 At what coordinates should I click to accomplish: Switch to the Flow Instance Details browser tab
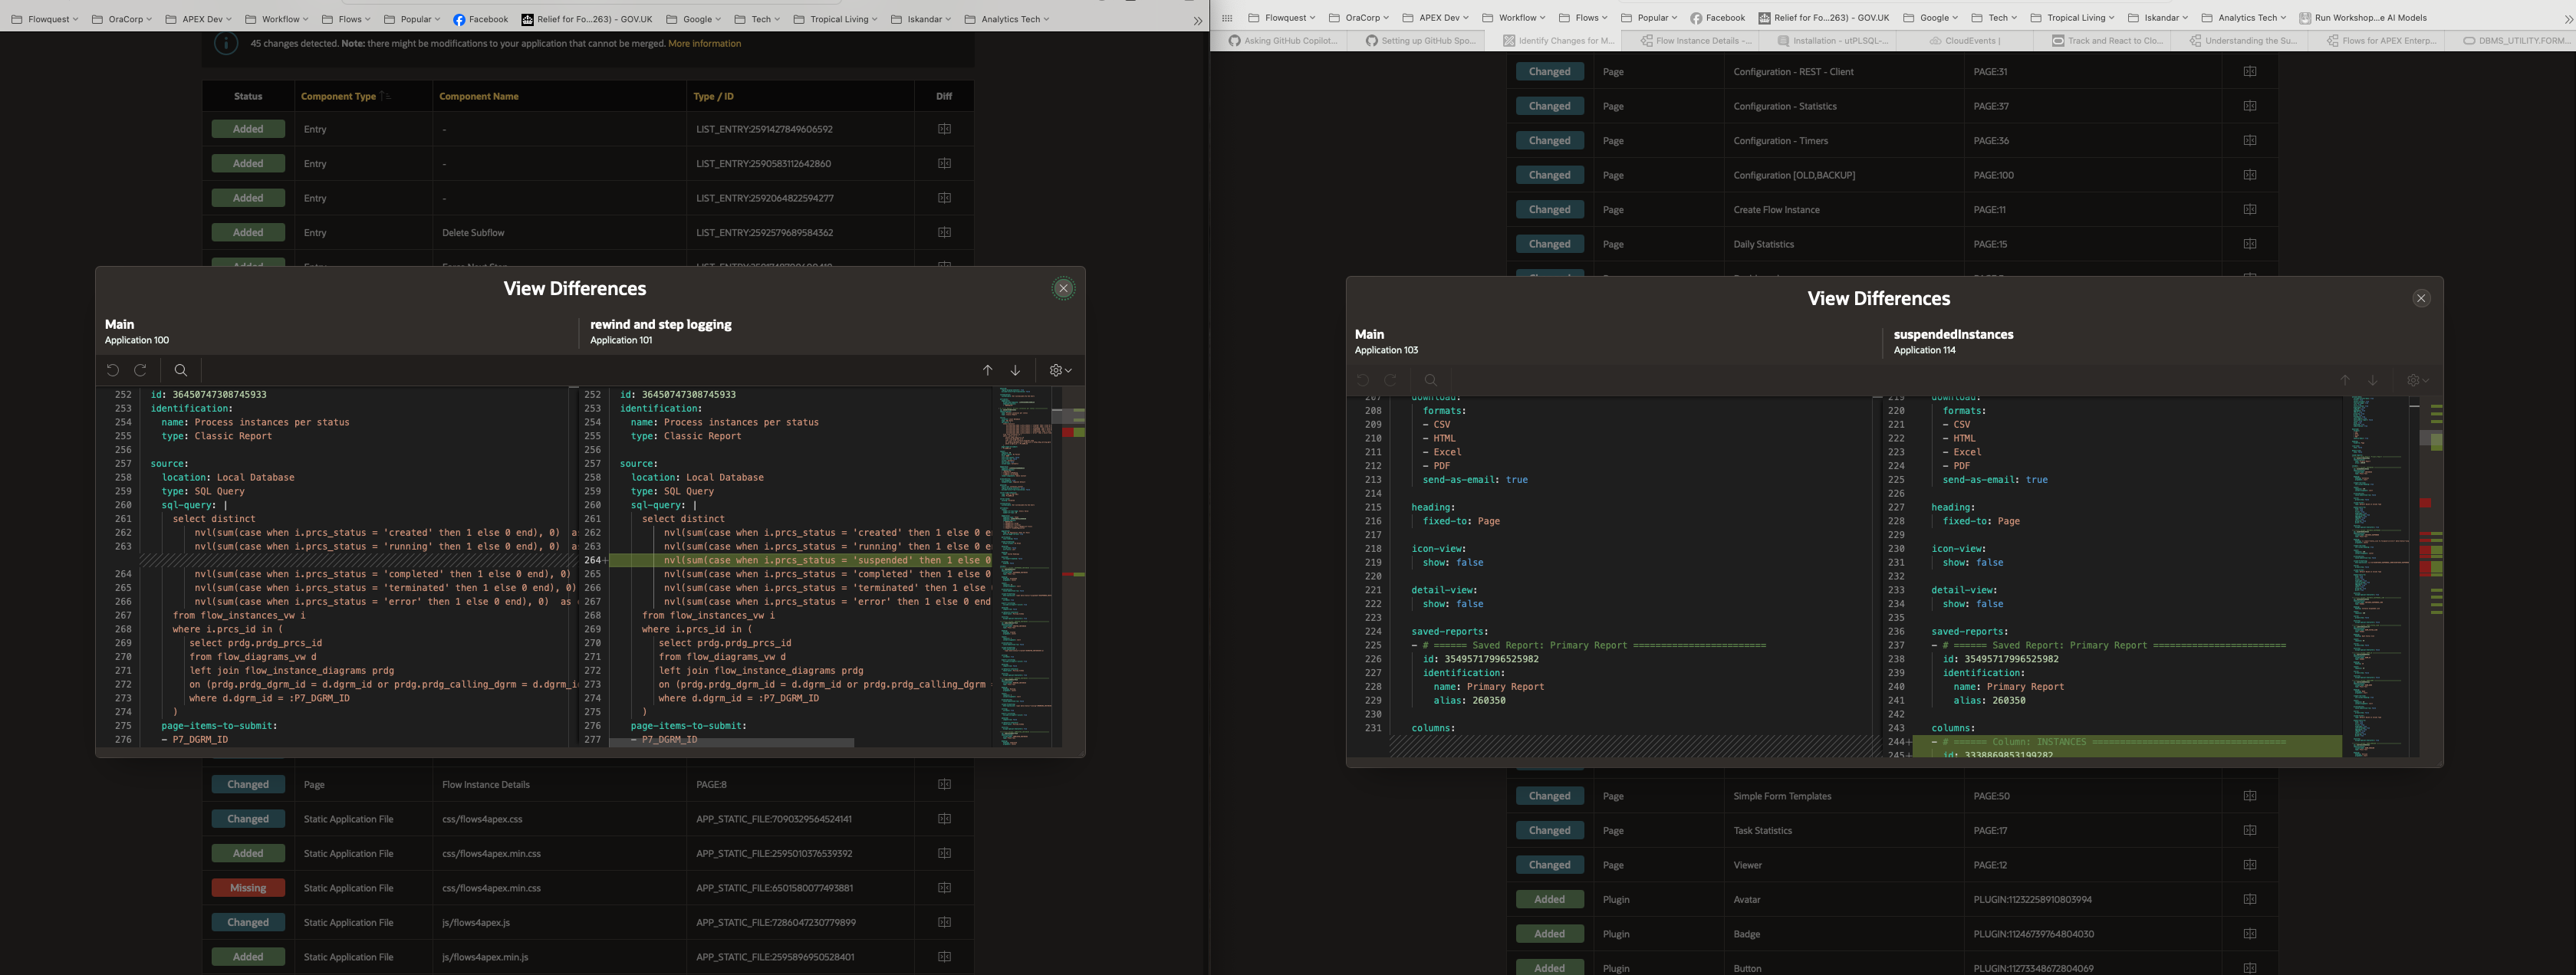[x=1700, y=41]
